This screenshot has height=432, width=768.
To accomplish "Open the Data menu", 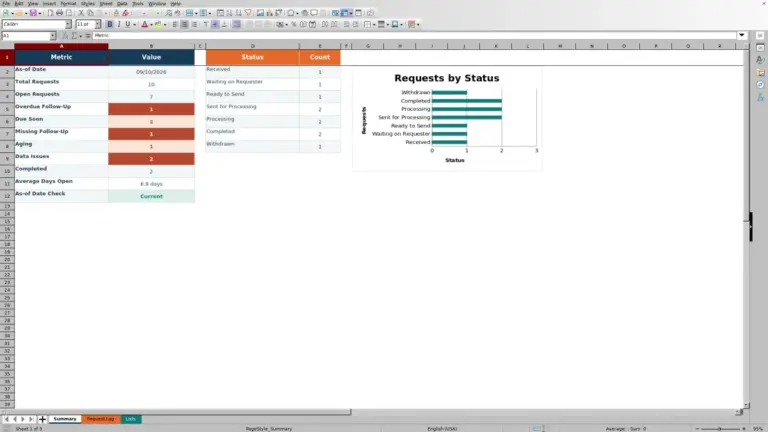I will 122,3.
